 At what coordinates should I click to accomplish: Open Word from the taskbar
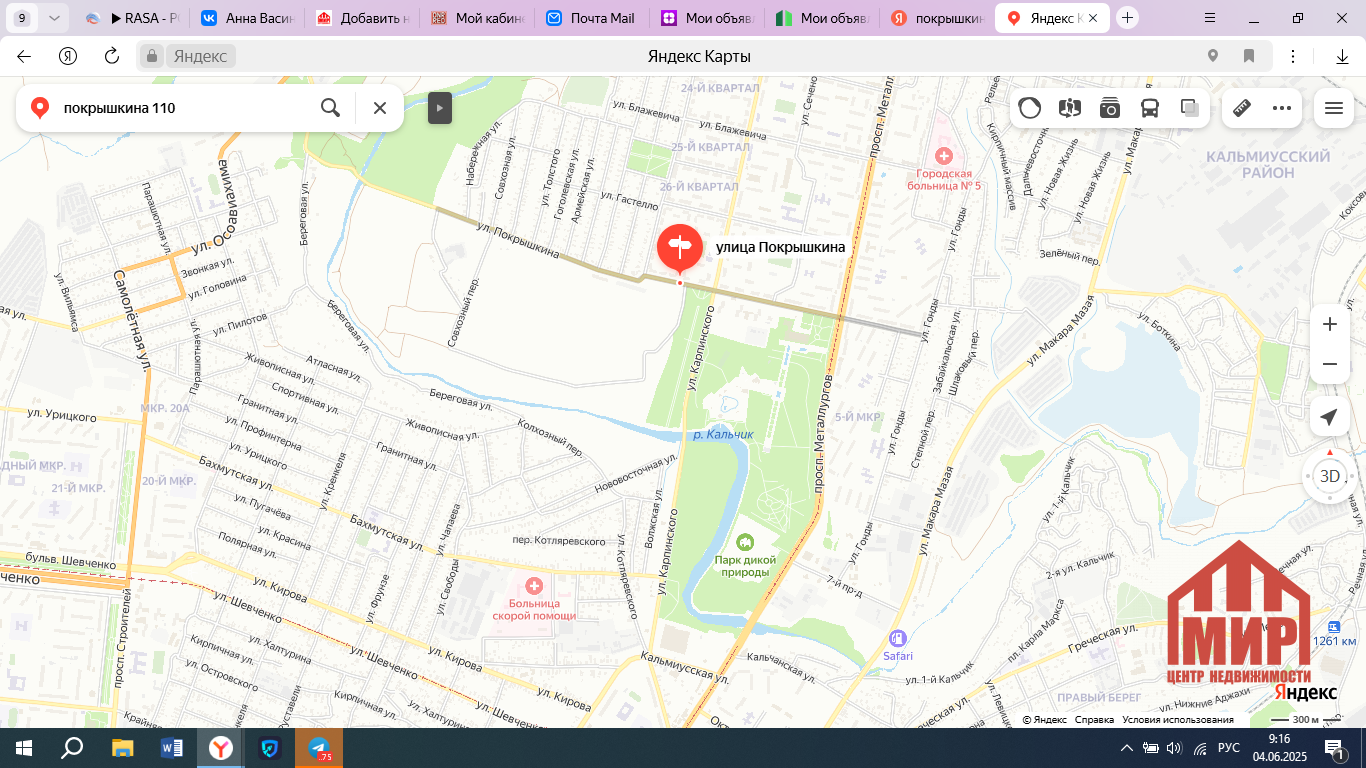tap(172, 748)
